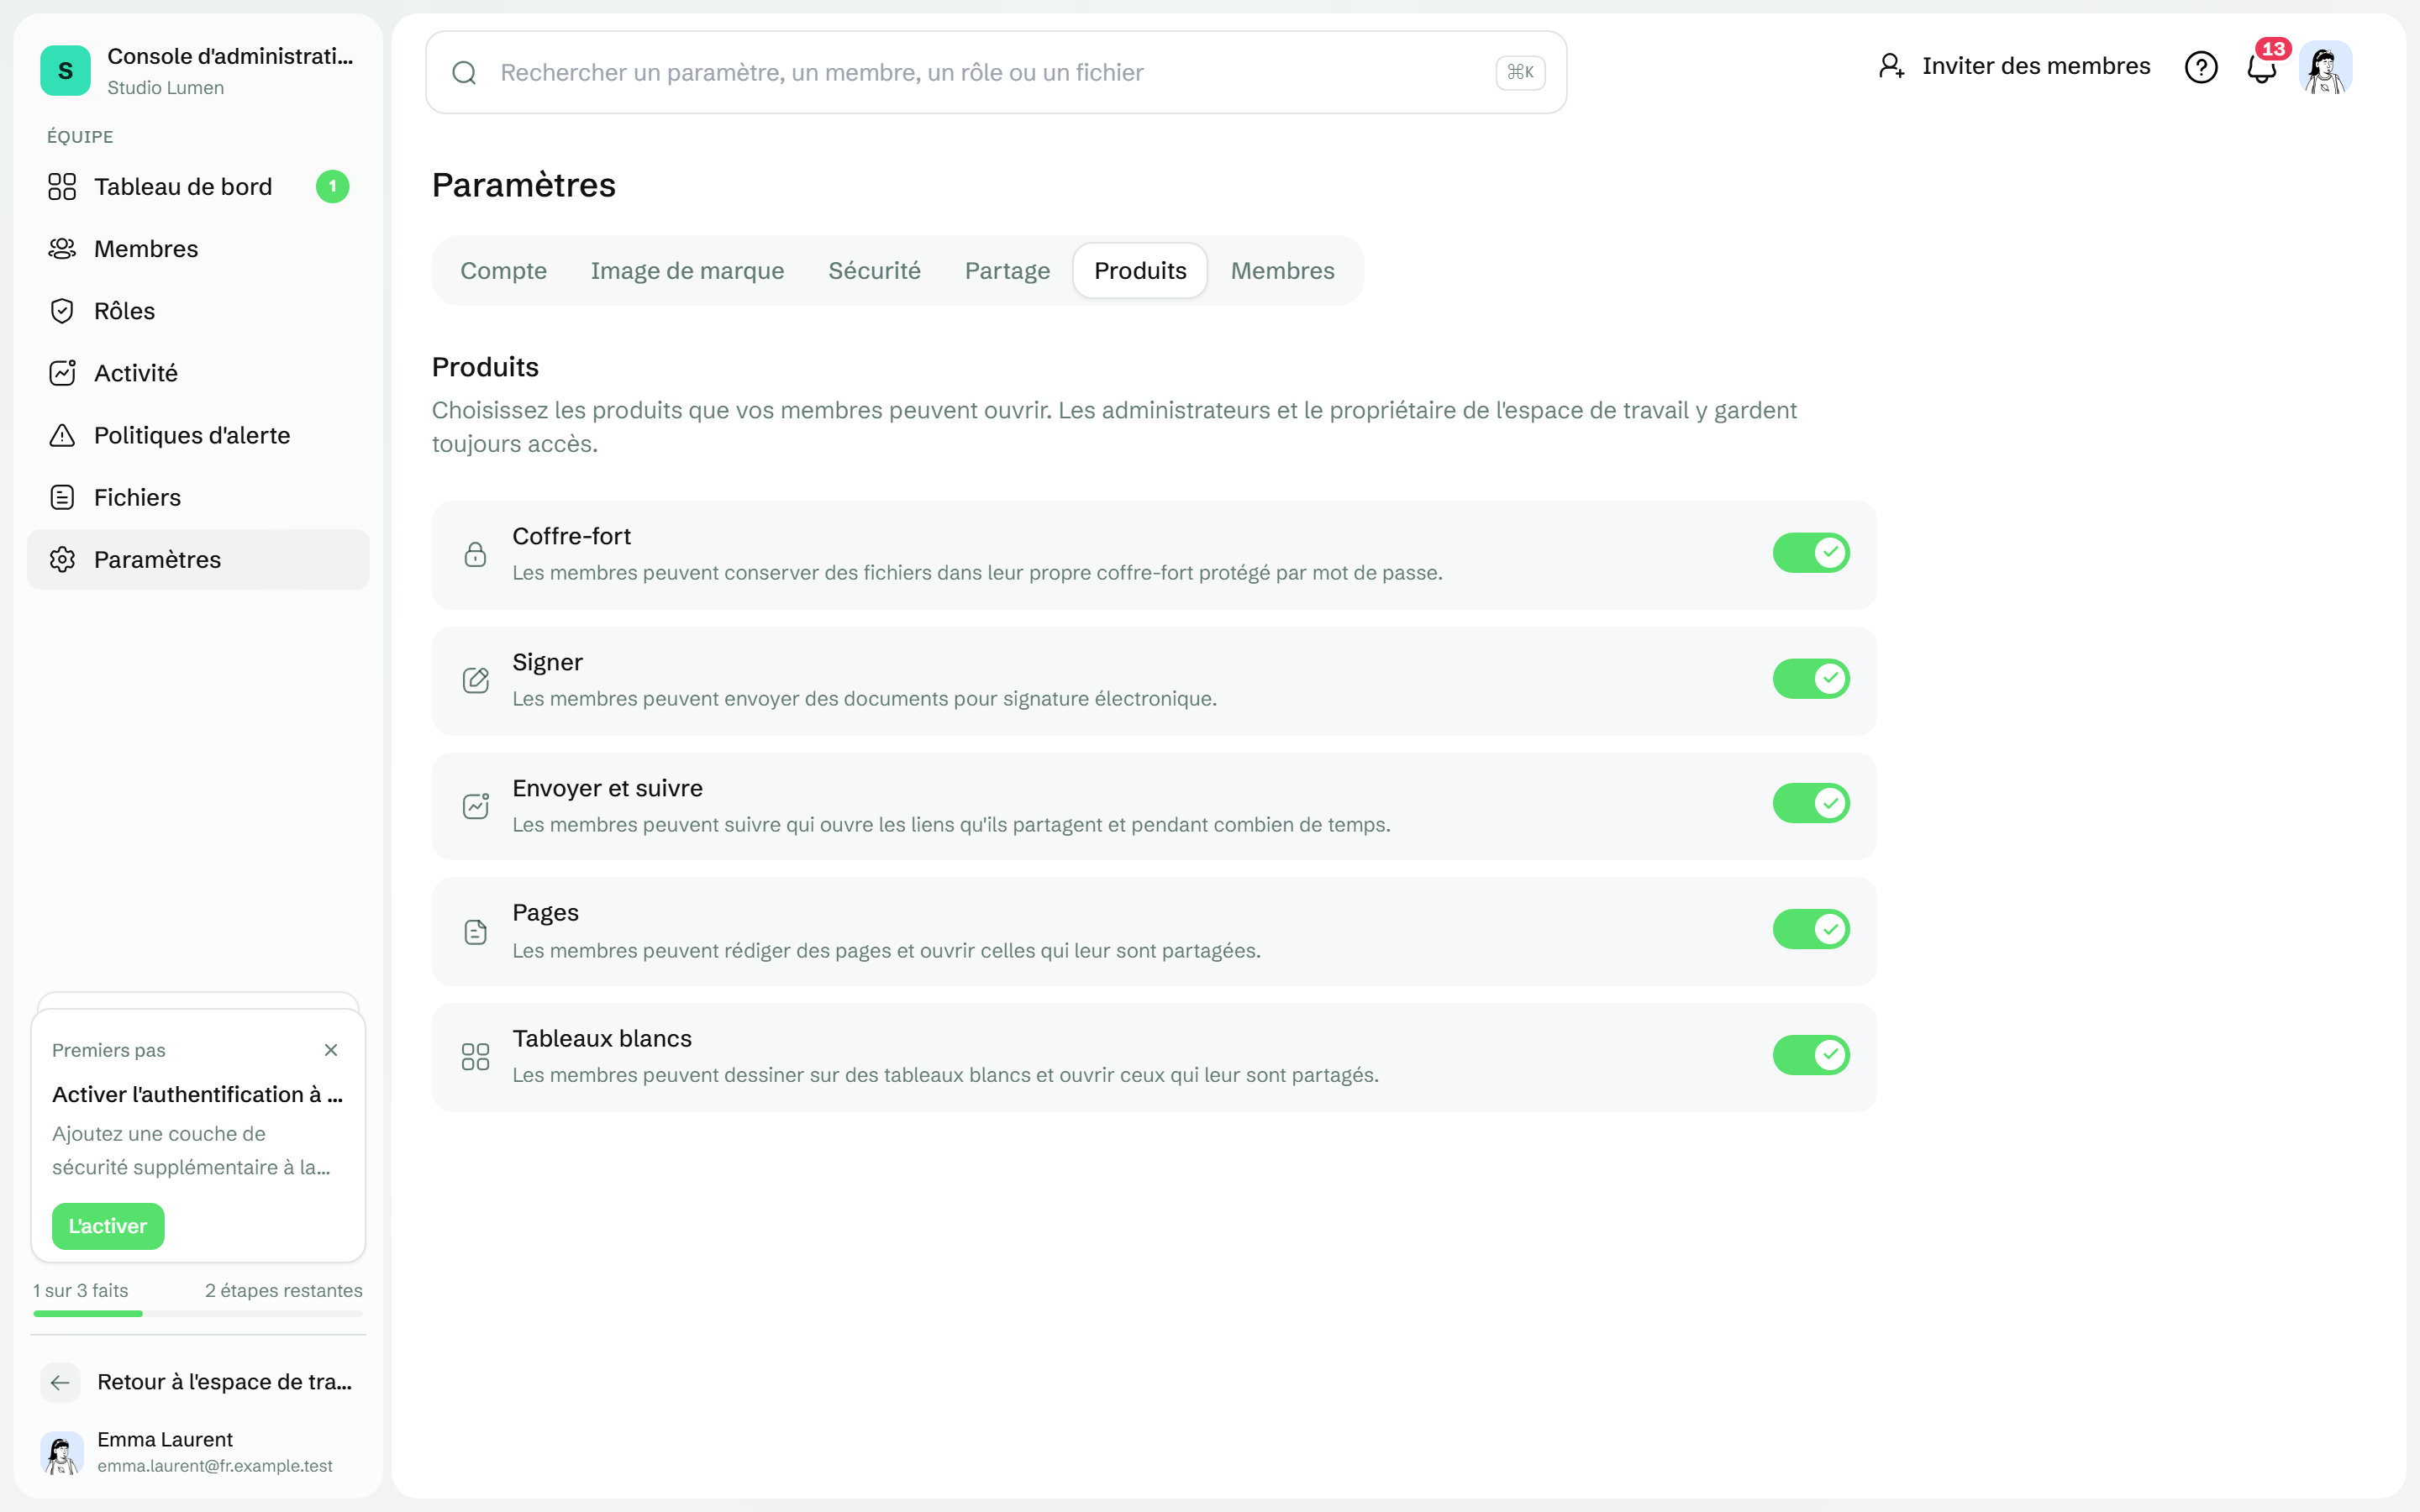Open the help question mark icon
This screenshot has height=1512, width=2420.
tap(2201, 67)
